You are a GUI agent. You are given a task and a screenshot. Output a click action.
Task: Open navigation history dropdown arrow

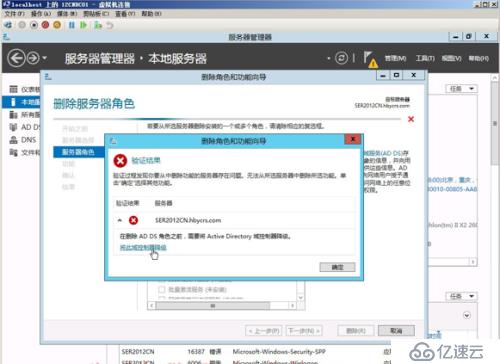(x=44, y=58)
